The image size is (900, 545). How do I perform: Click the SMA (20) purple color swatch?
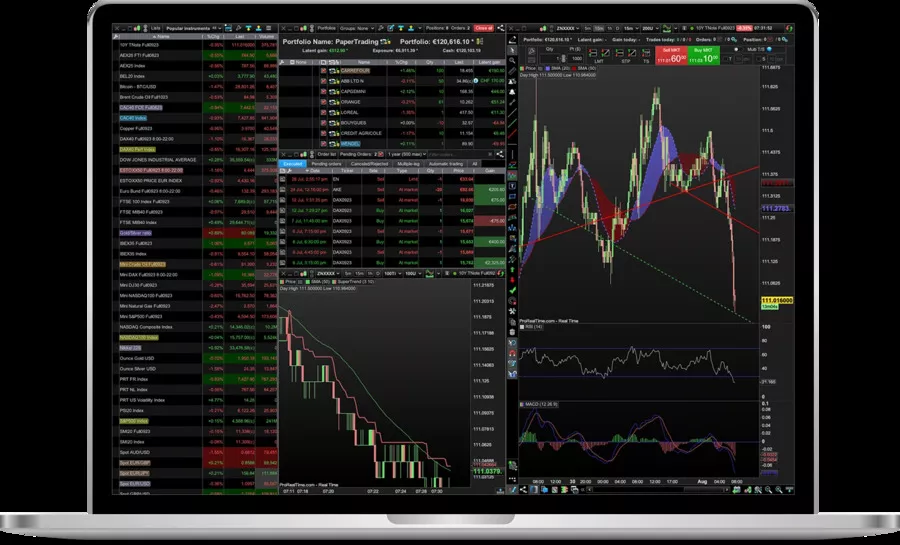(548, 68)
